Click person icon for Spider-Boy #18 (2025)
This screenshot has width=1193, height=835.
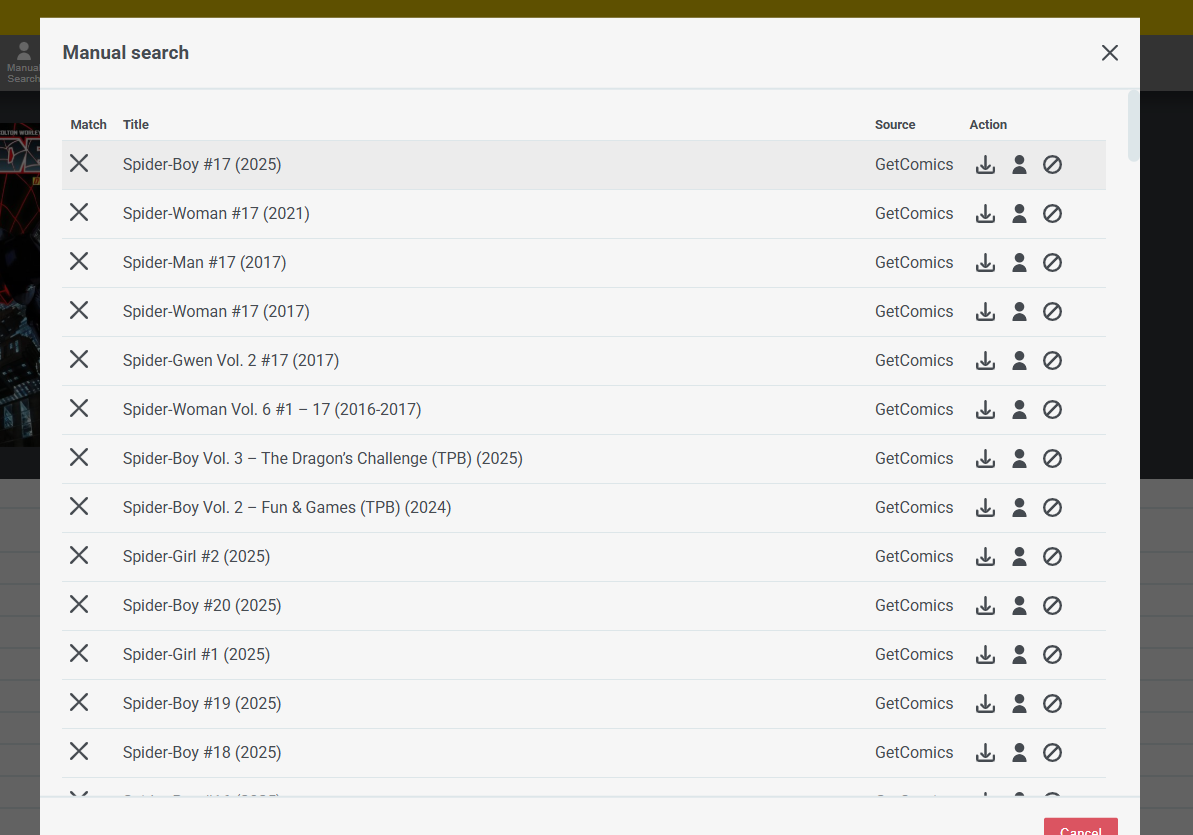point(1020,752)
